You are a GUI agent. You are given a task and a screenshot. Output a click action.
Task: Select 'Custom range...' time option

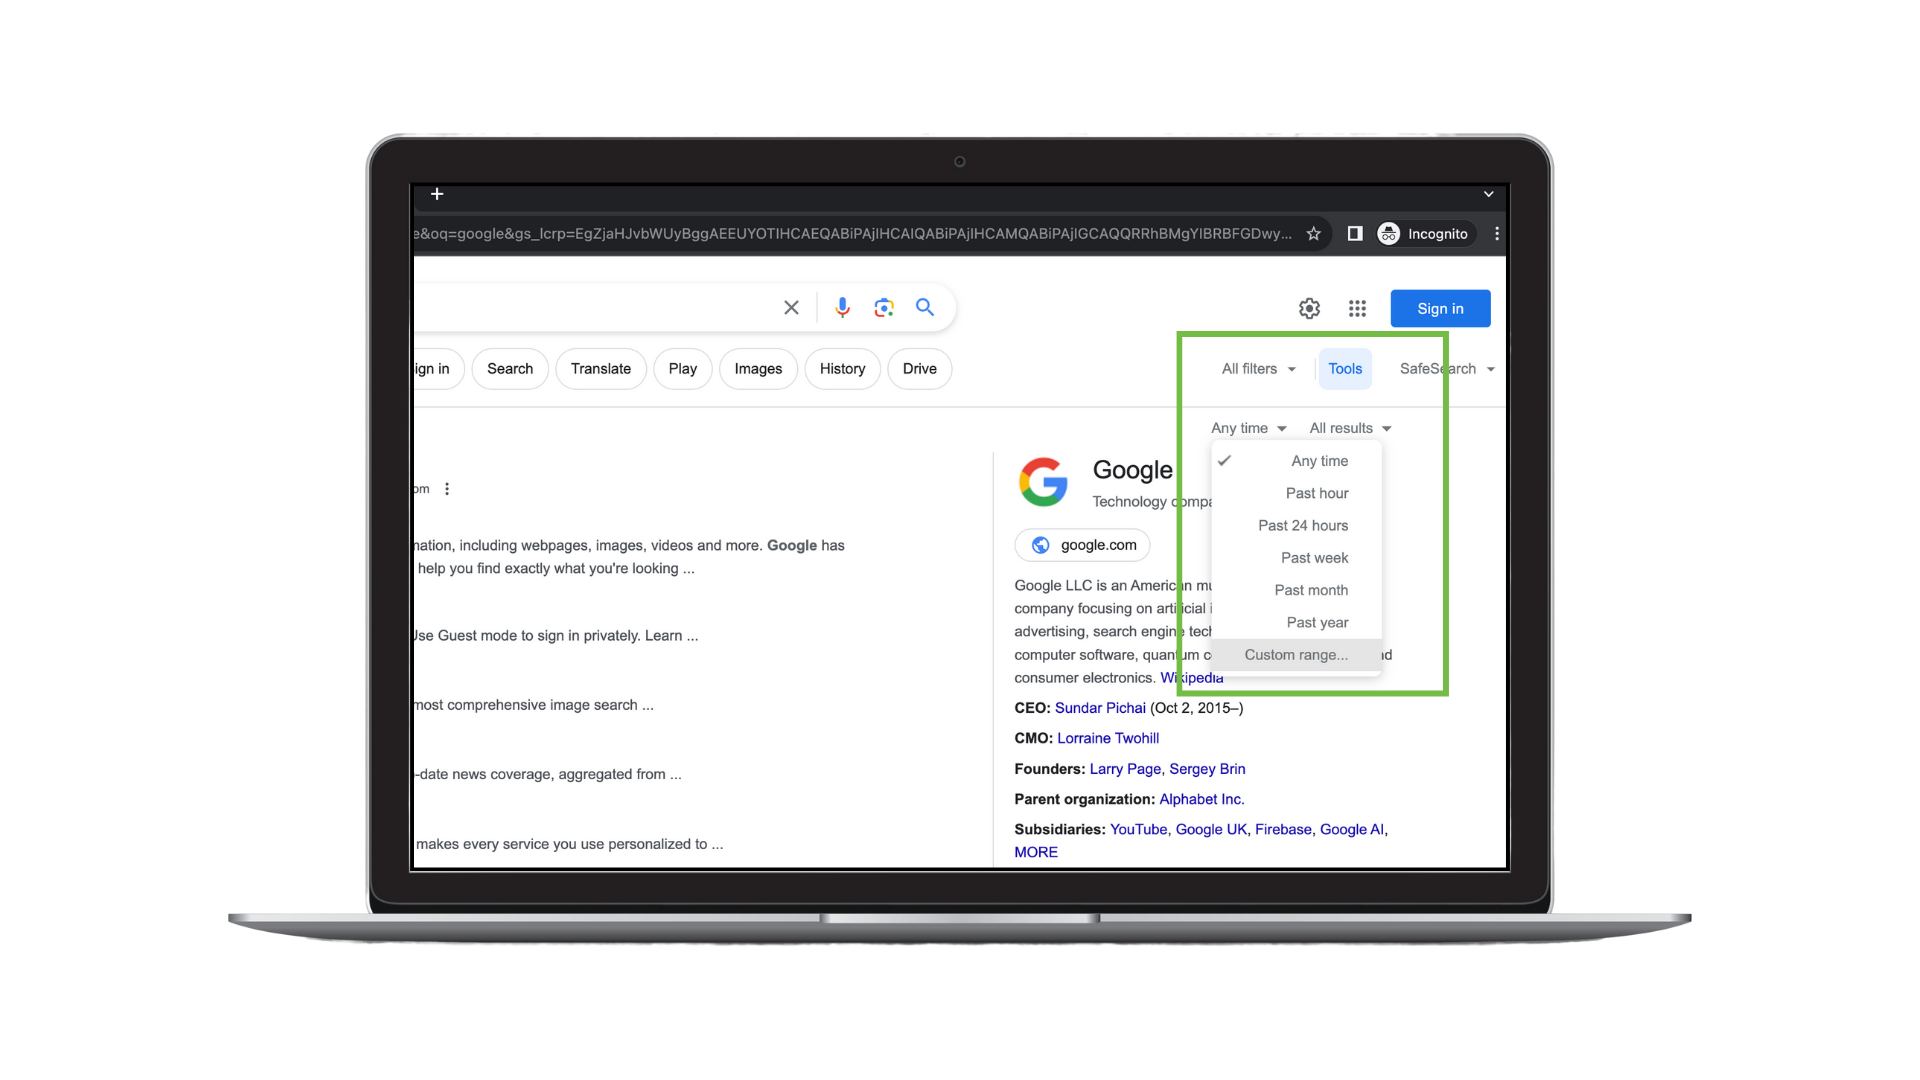1296,654
